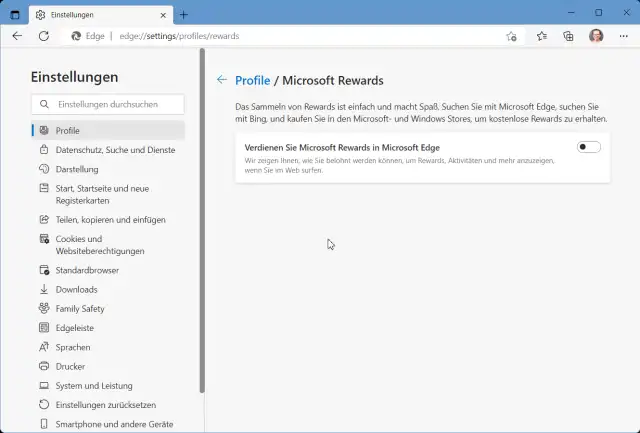Screen dimensions: 640x433
Task: Select Sprachen in settings sidebar
Action: pyautogui.click(x=108, y=347)
